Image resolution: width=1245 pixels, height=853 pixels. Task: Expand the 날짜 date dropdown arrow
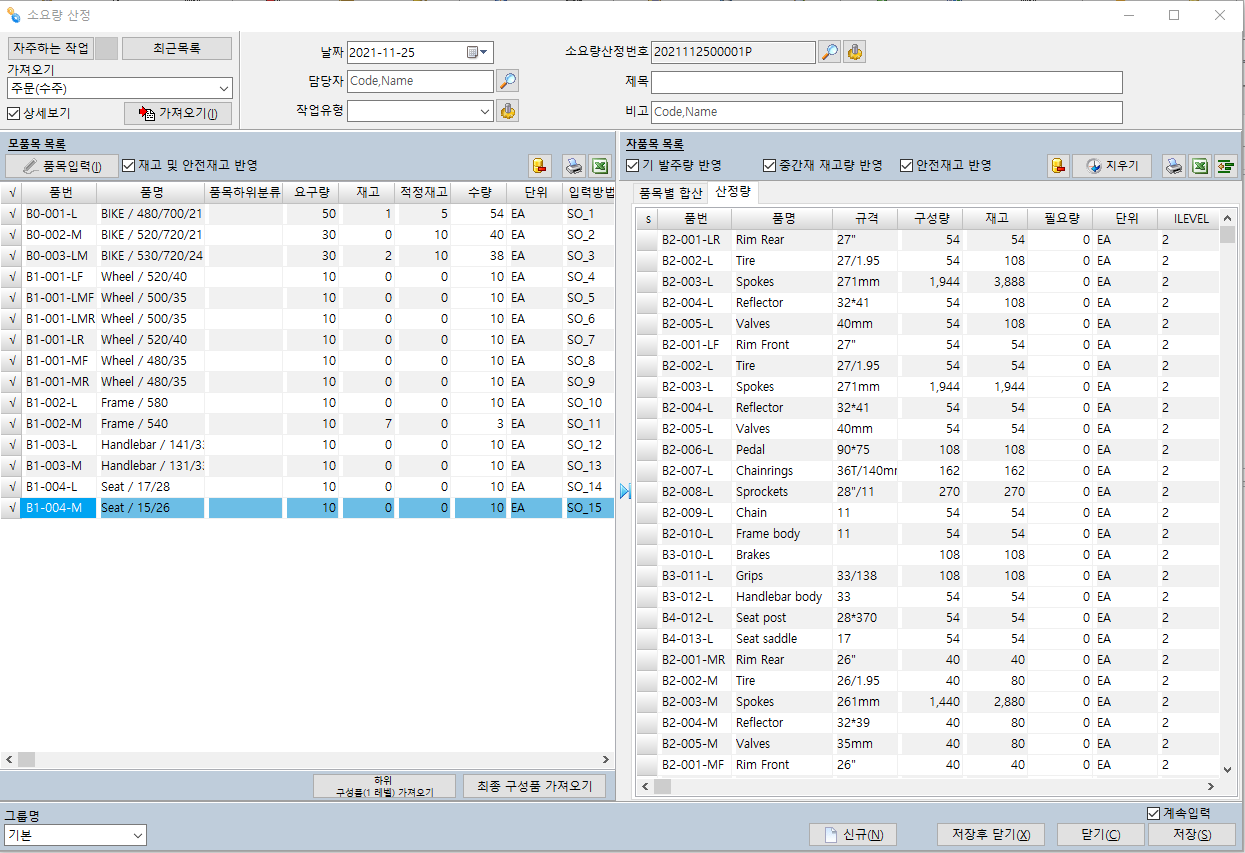pyautogui.click(x=484, y=52)
